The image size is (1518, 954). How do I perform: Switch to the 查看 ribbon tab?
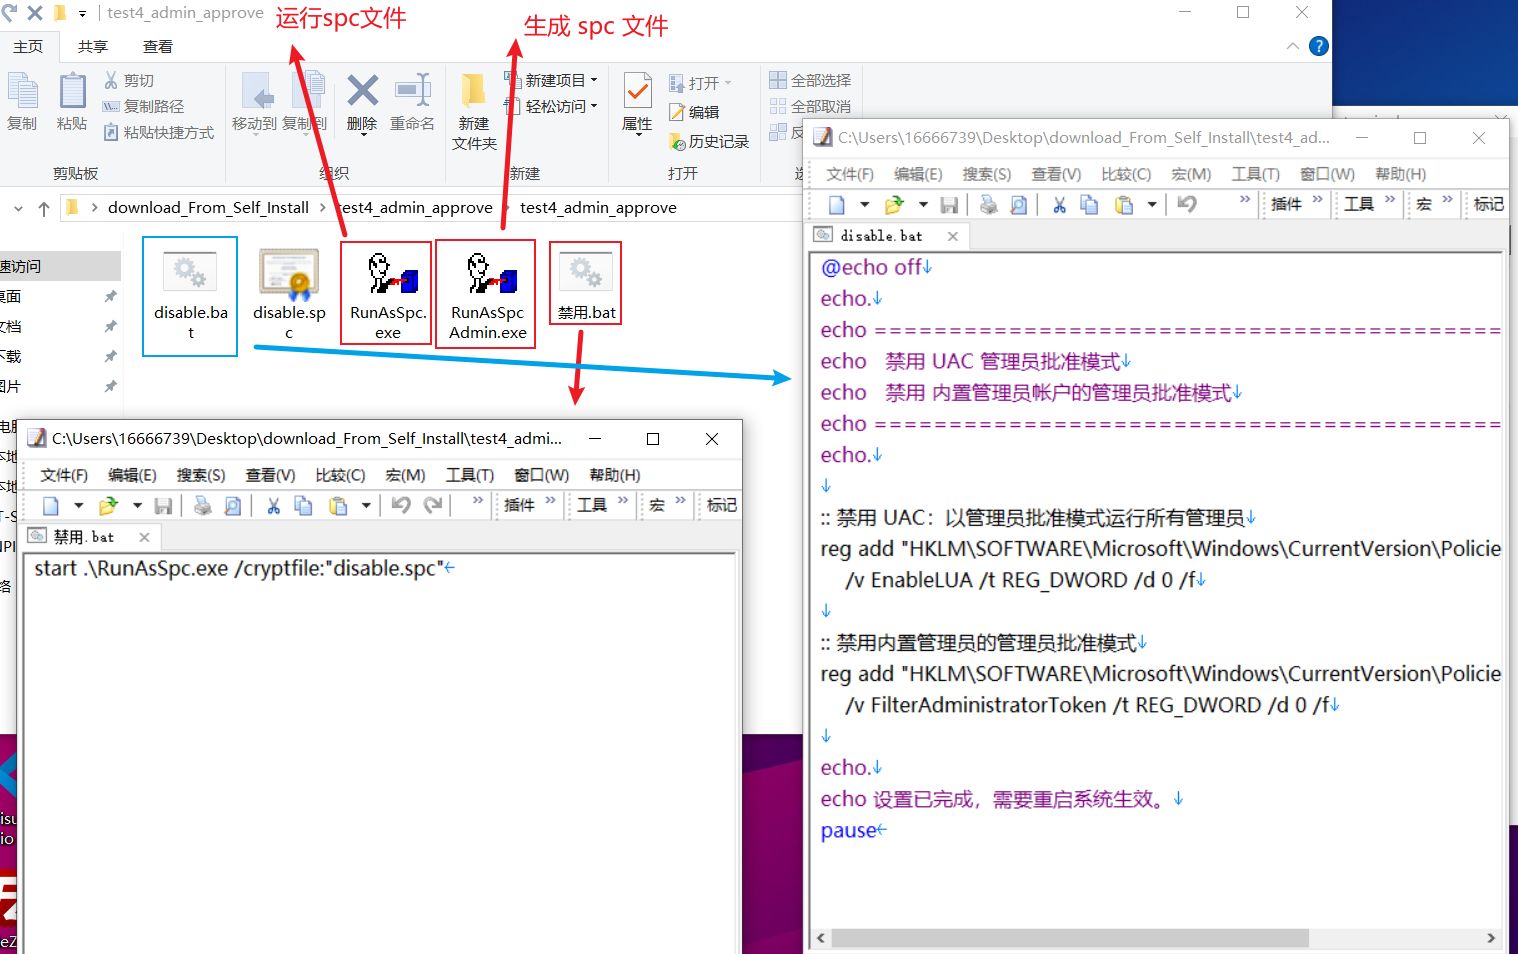point(157,47)
